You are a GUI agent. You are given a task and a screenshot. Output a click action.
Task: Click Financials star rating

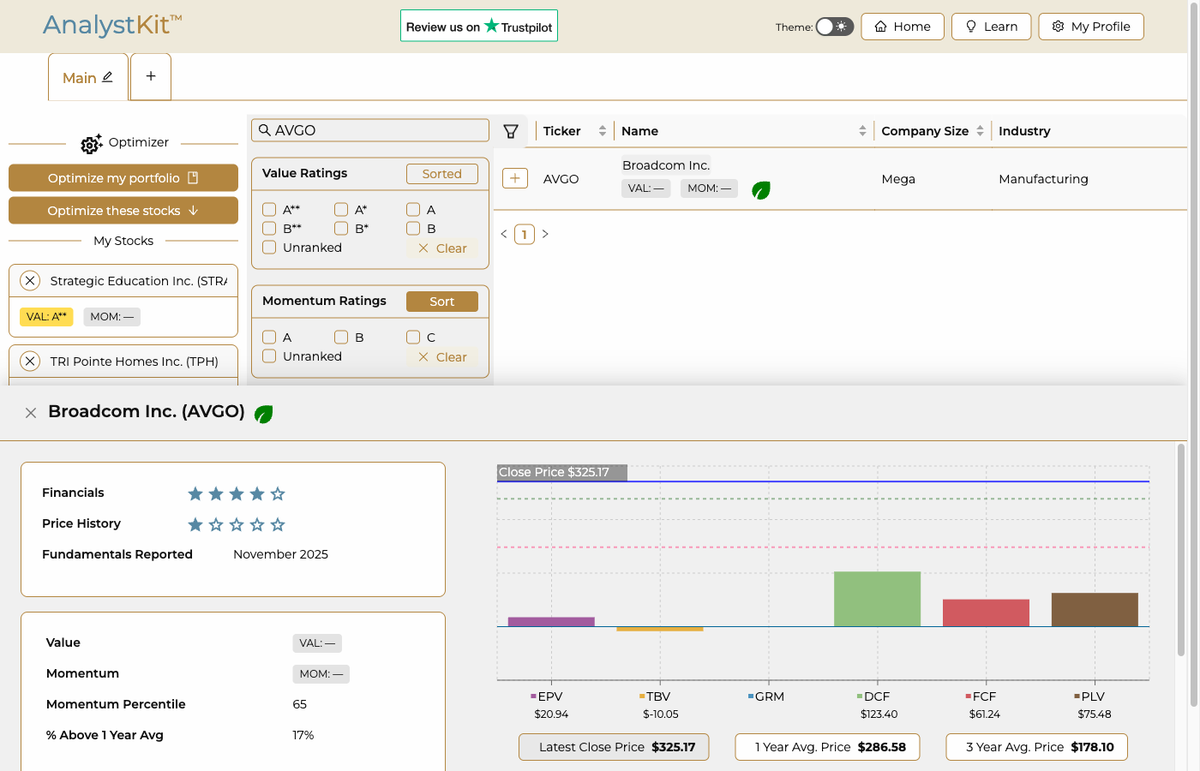tap(236, 493)
